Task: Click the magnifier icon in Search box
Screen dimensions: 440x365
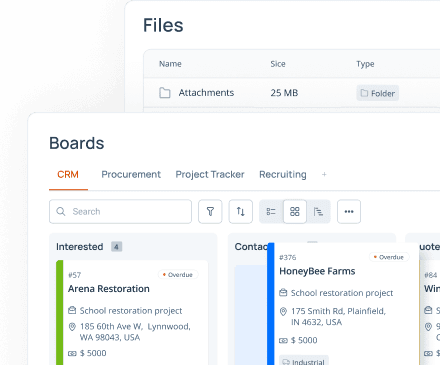Action: click(x=61, y=211)
